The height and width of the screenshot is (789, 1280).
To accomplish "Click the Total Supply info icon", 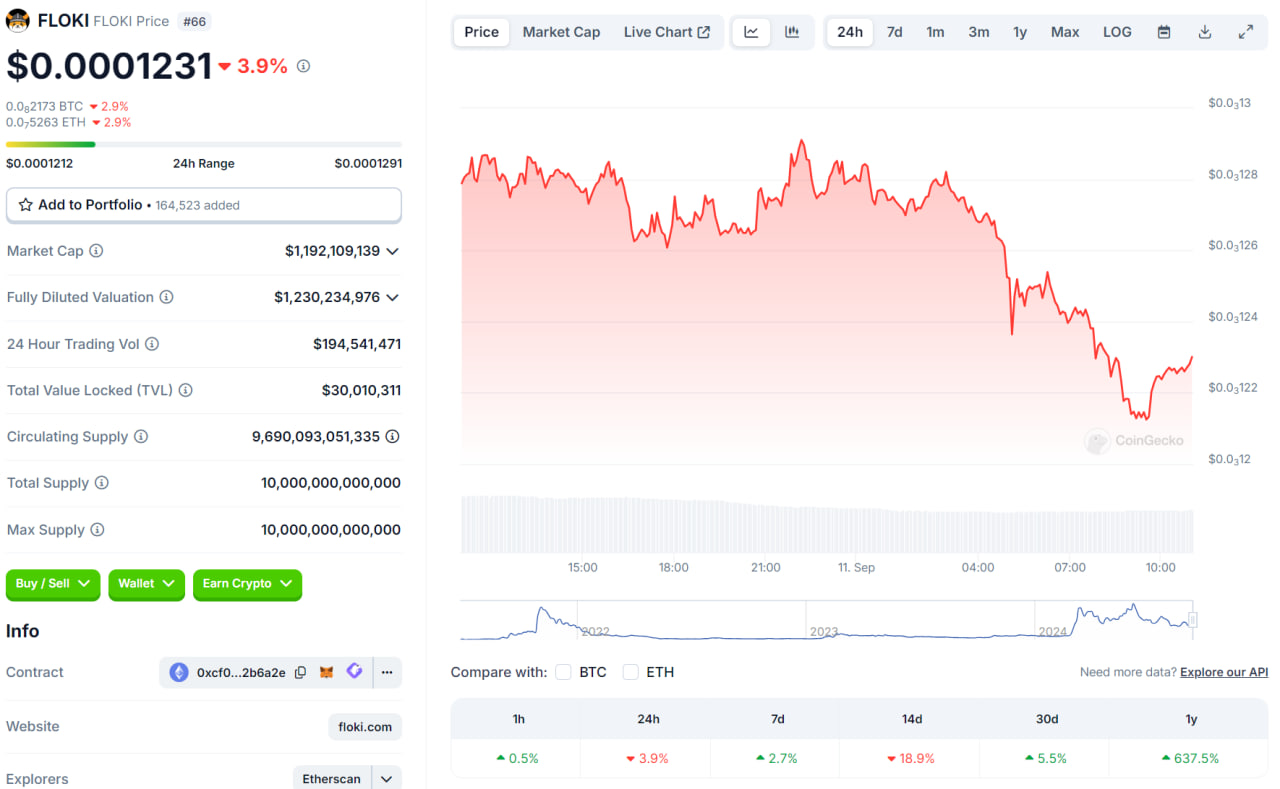I will tap(101, 483).
